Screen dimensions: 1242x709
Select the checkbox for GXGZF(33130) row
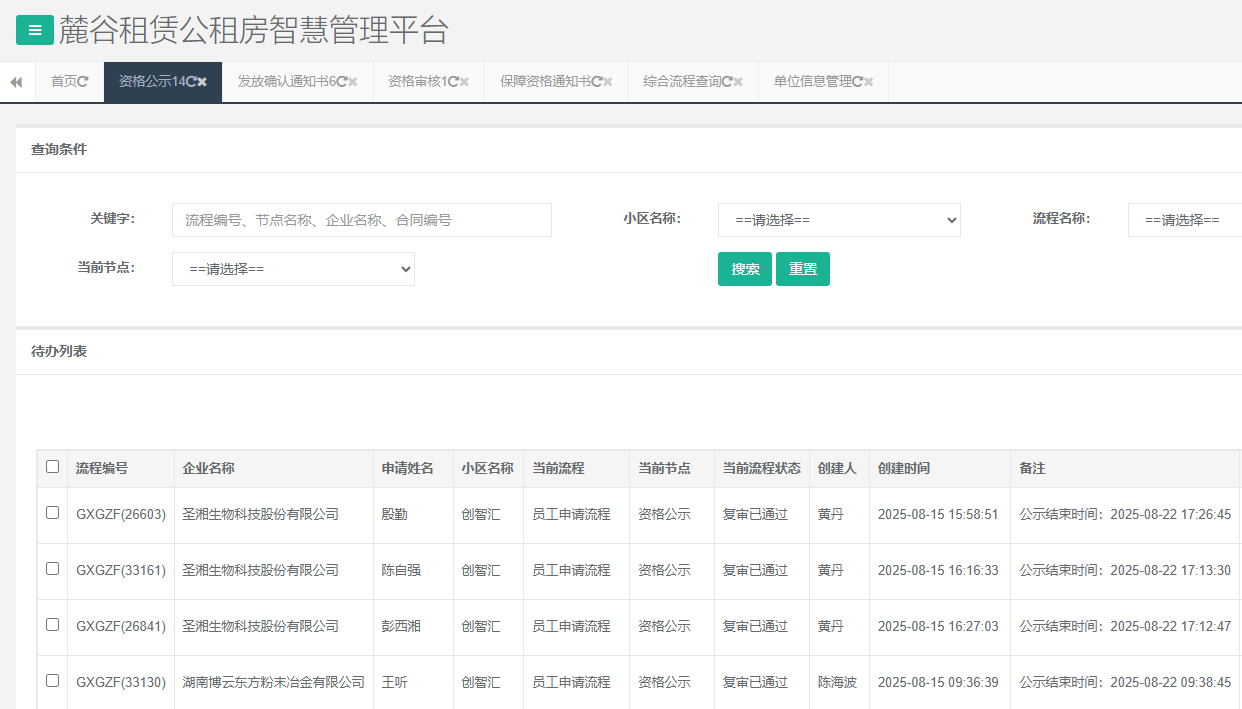53,681
